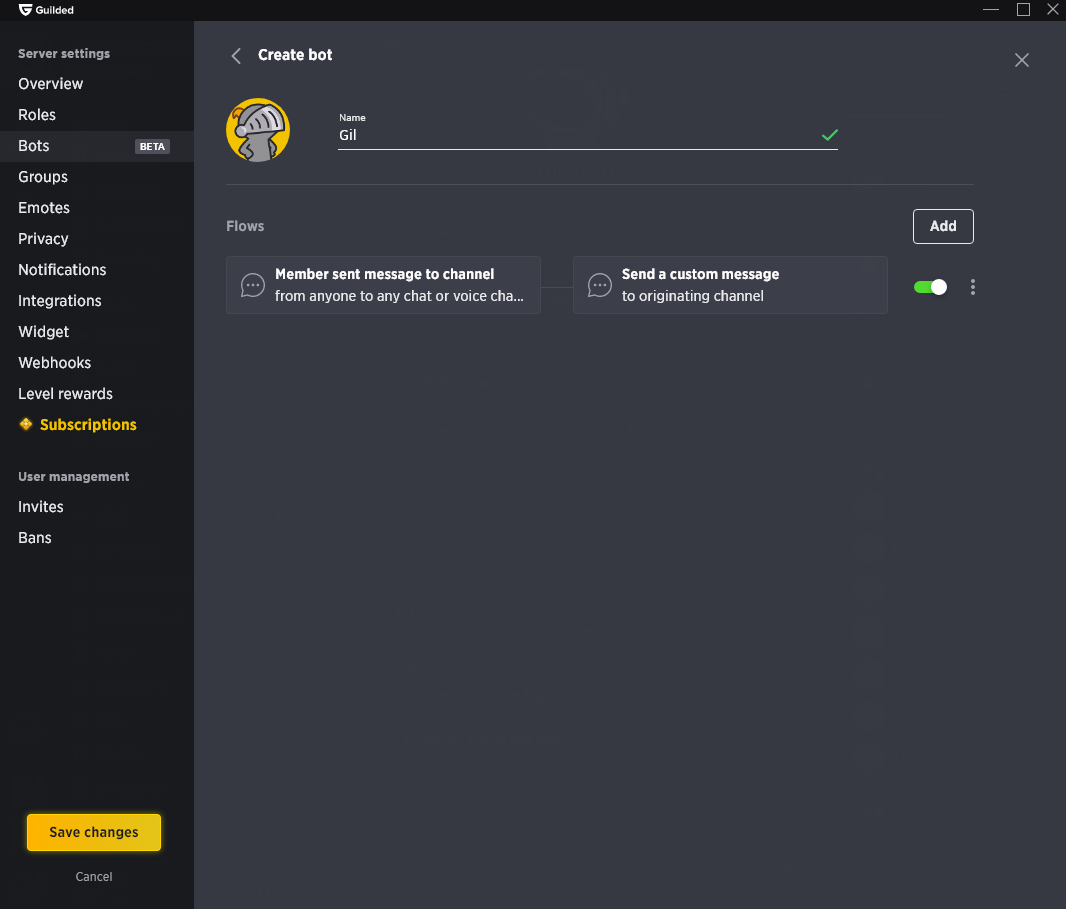Open Widget settings

tap(44, 332)
